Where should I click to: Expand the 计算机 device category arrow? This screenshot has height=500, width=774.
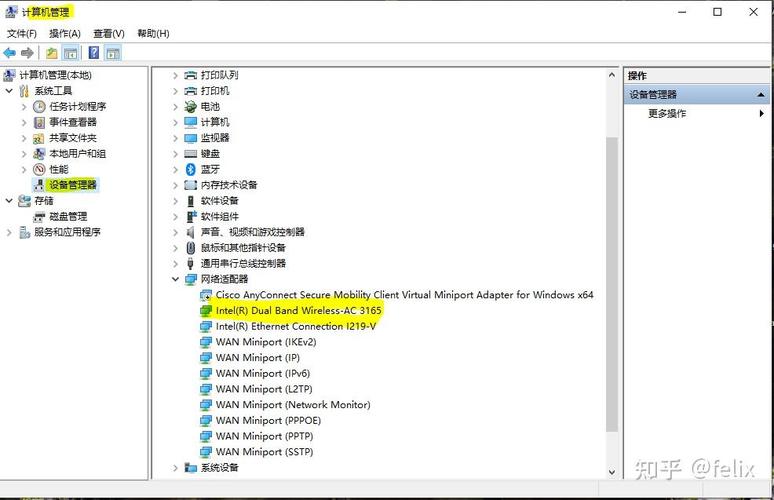(x=175, y=122)
